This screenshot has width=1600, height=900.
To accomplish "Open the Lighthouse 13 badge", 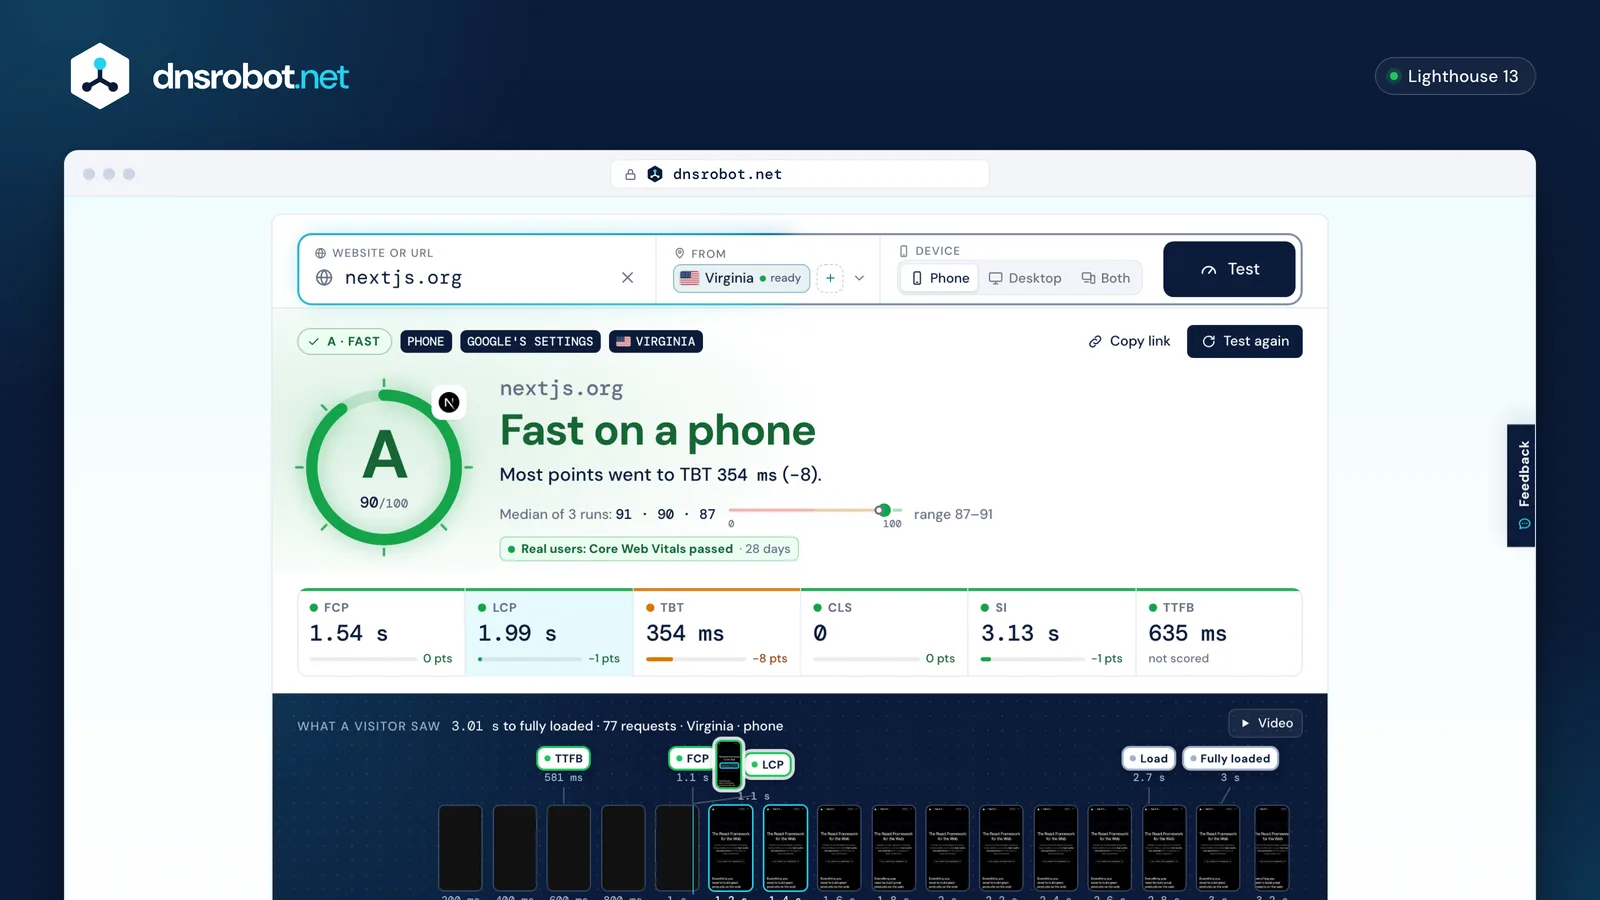I will click(1455, 76).
